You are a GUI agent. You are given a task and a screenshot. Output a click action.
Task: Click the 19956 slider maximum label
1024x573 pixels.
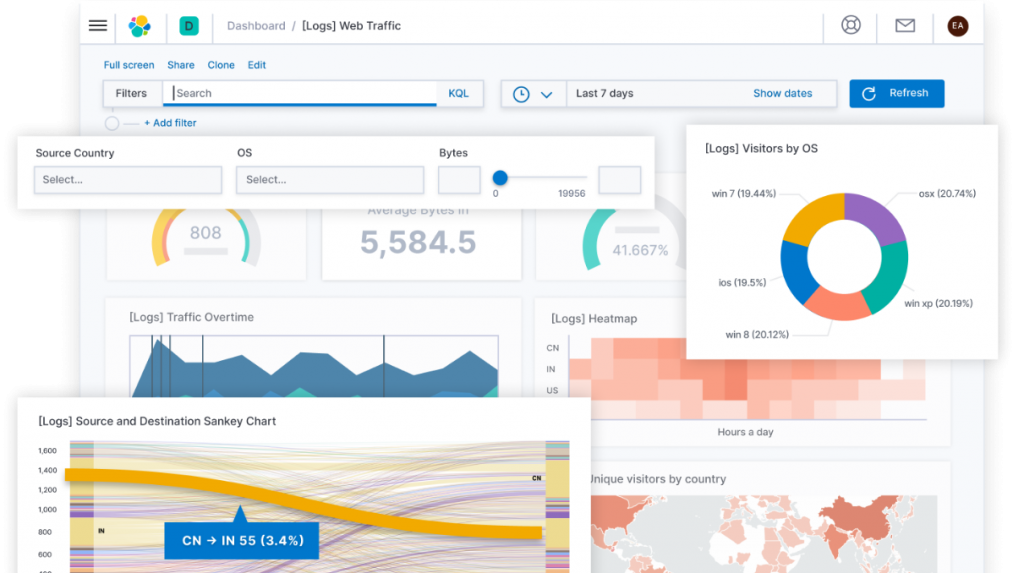pyautogui.click(x=571, y=193)
